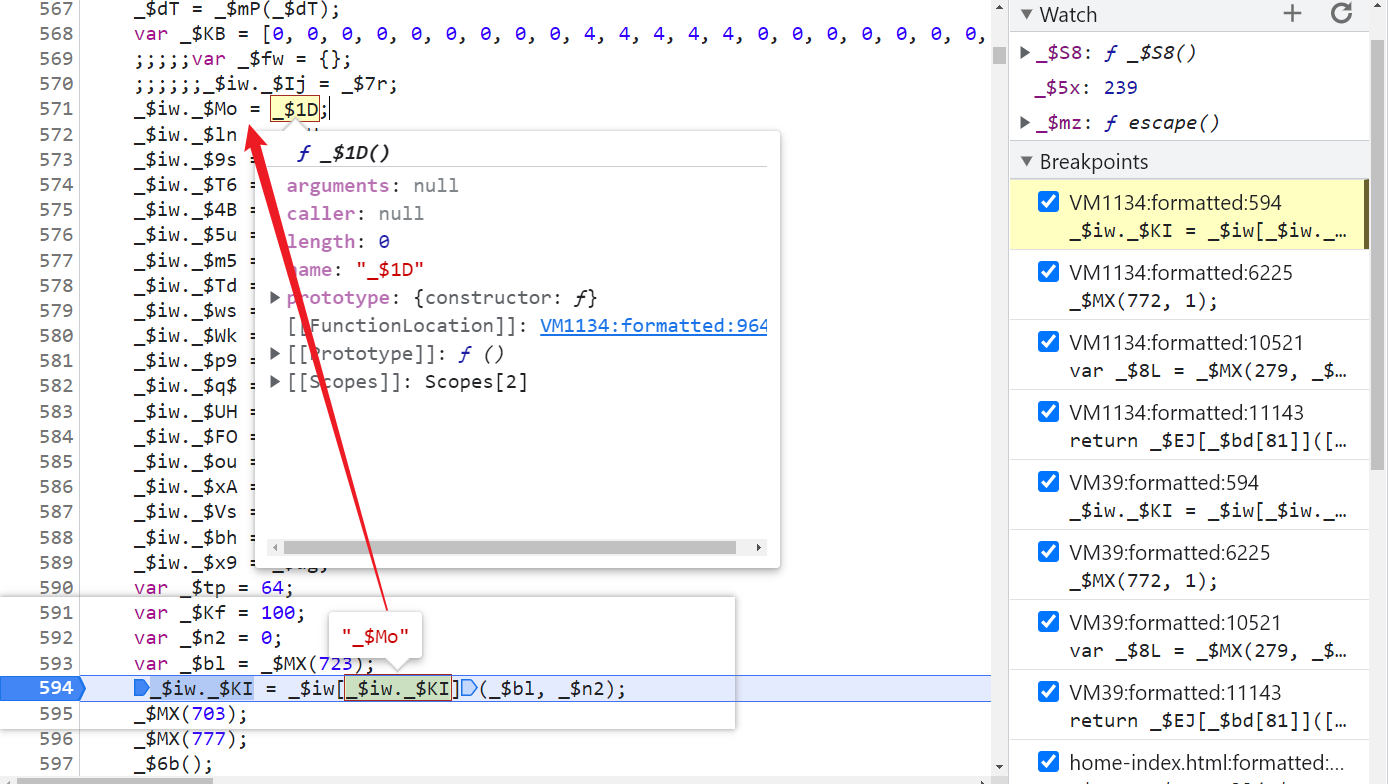Expand the _$mz escape watch entry
This screenshot has width=1388, height=784.
pyautogui.click(x=1025, y=123)
